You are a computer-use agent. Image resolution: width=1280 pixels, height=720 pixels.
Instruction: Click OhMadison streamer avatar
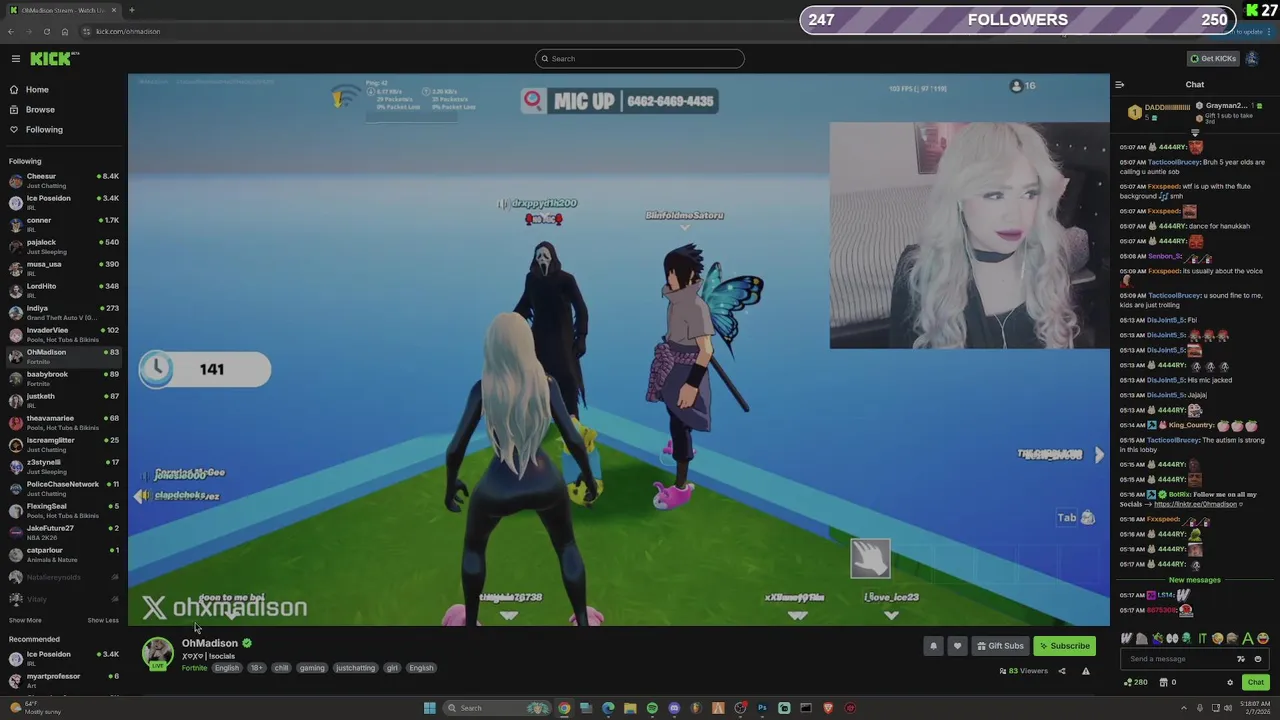pyautogui.click(x=157, y=653)
